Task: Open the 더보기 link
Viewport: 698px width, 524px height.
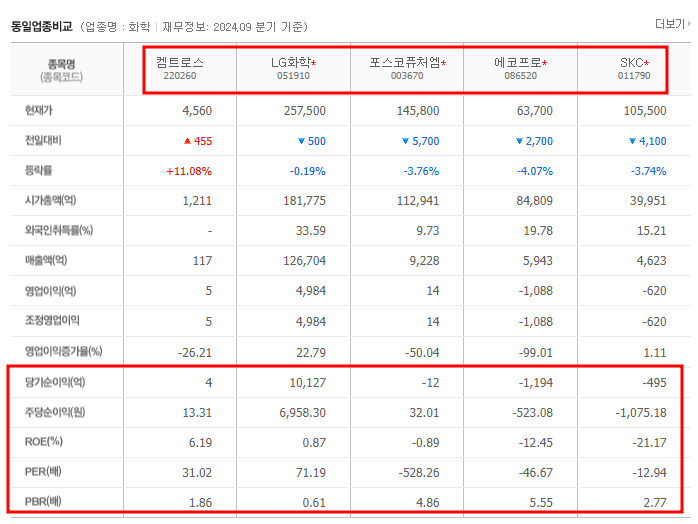Action: [x=672, y=24]
